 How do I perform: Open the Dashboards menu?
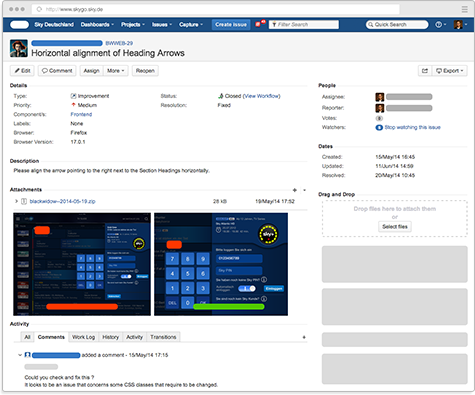(x=97, y=24)
